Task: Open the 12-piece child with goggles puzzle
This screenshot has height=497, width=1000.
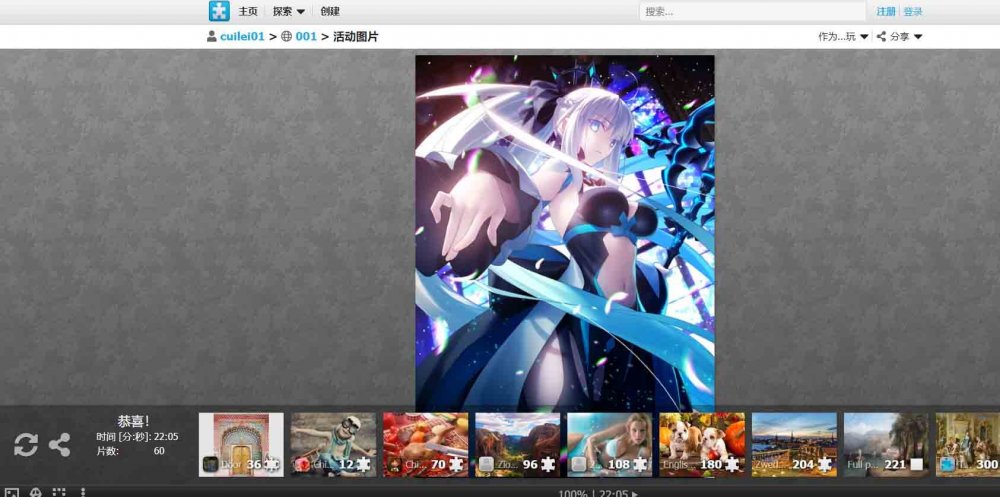Action: tap(334, 445)
